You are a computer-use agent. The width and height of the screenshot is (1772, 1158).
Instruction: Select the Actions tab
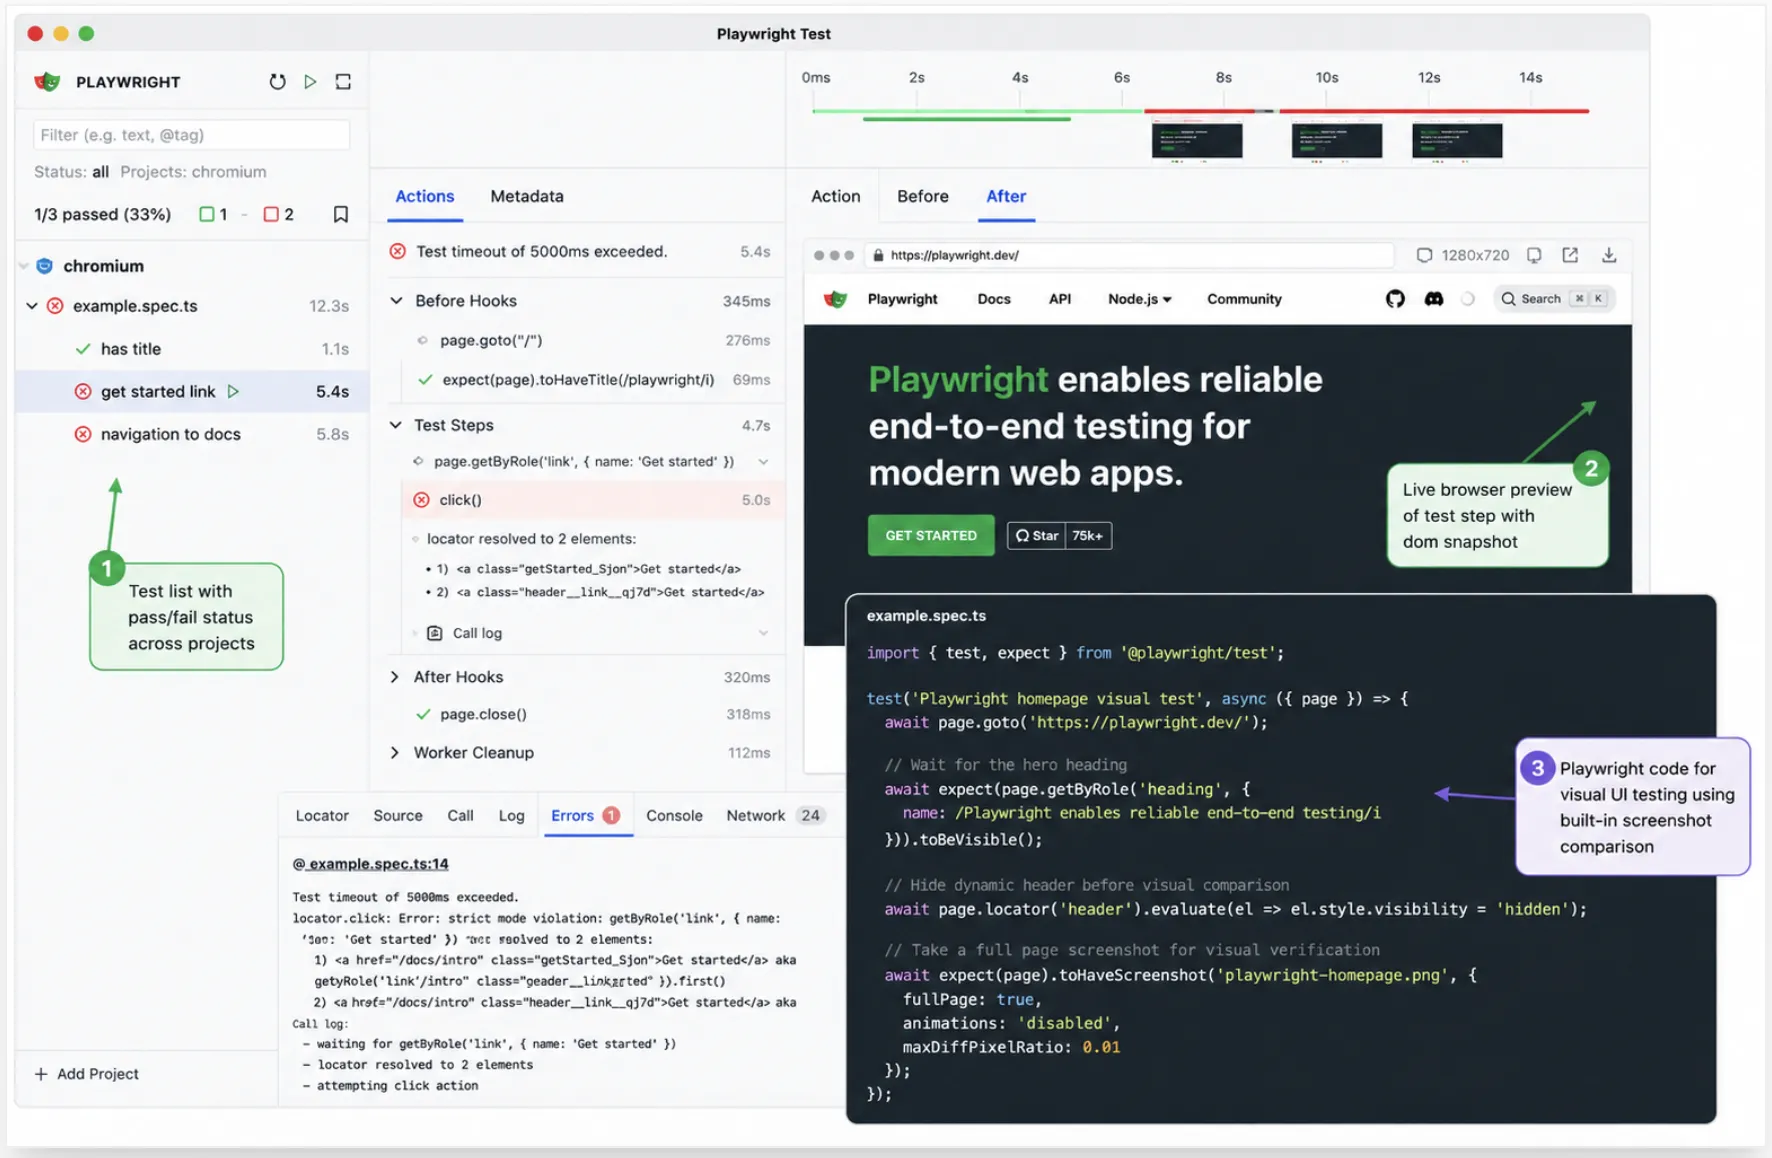click(x=425, y=196)
